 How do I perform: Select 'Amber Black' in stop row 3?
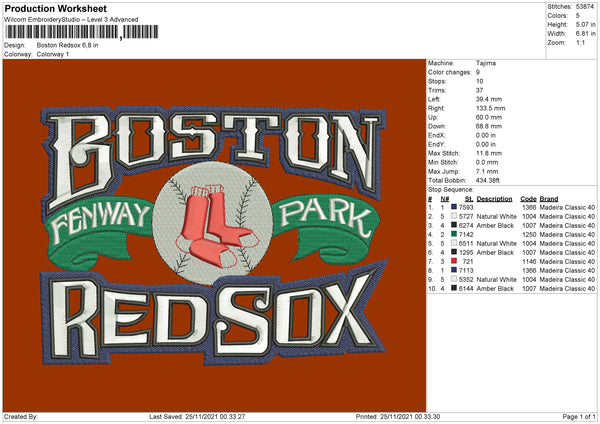point(495,225)
